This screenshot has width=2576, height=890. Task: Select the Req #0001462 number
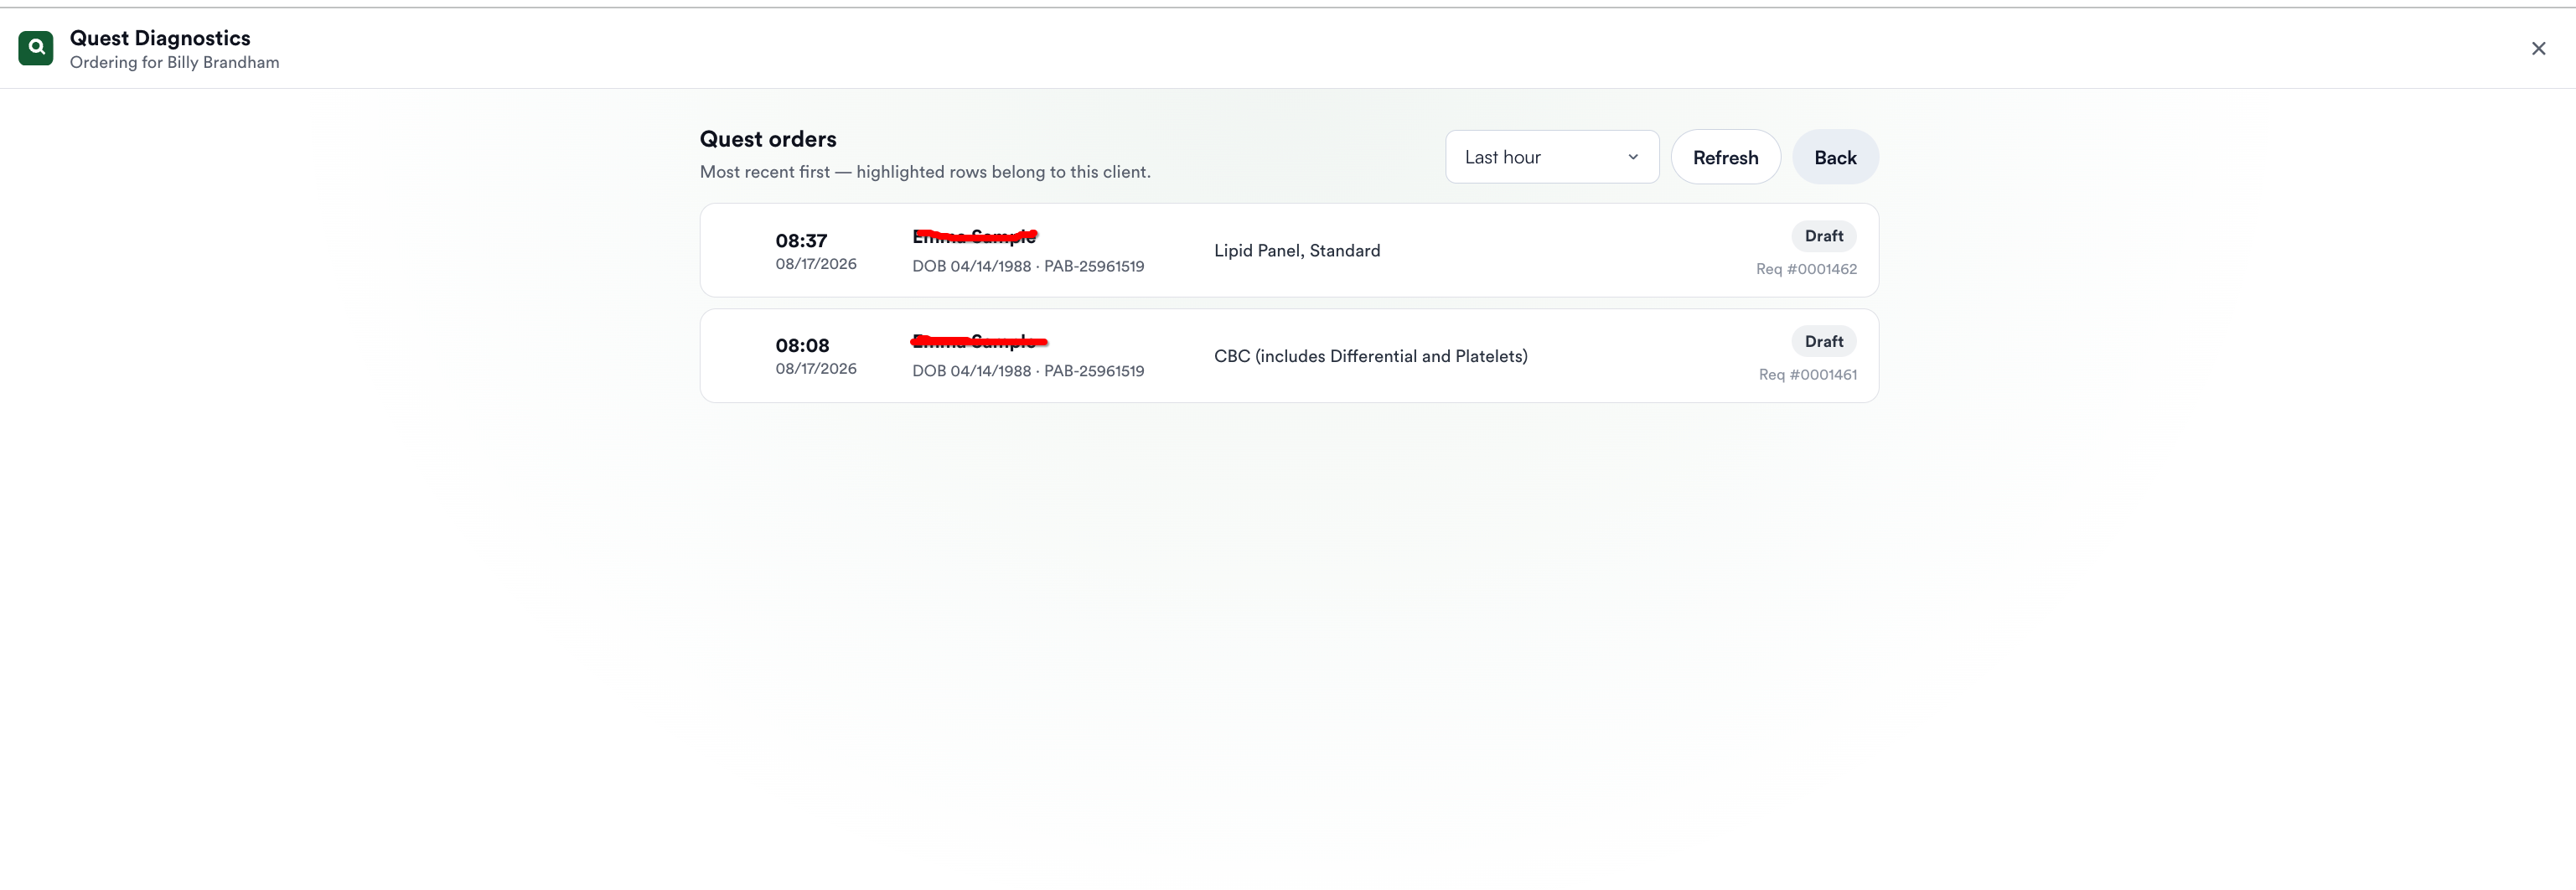coord(1806,269)
